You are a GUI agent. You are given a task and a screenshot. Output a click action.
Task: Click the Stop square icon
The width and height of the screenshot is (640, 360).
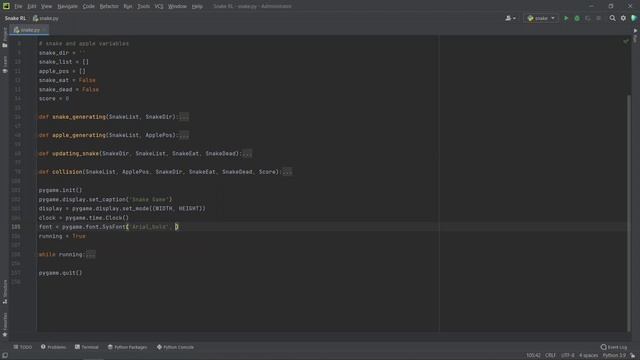tap(599, 18)
